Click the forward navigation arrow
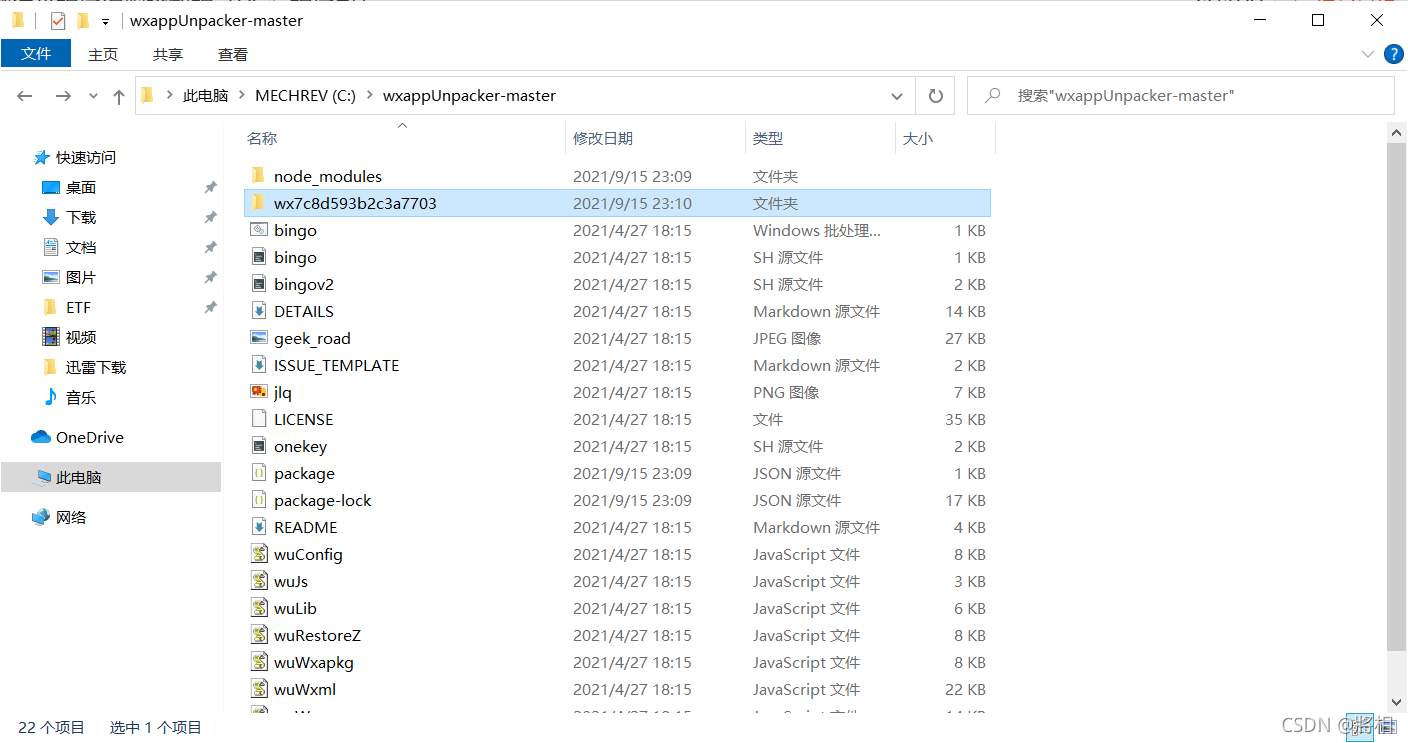Viewport: 1408px width, 743px height. click(x=62, y=95)
